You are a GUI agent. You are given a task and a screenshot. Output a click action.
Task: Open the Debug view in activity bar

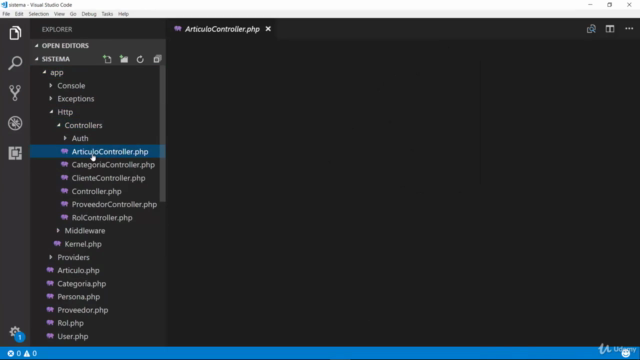coord(15,123)
